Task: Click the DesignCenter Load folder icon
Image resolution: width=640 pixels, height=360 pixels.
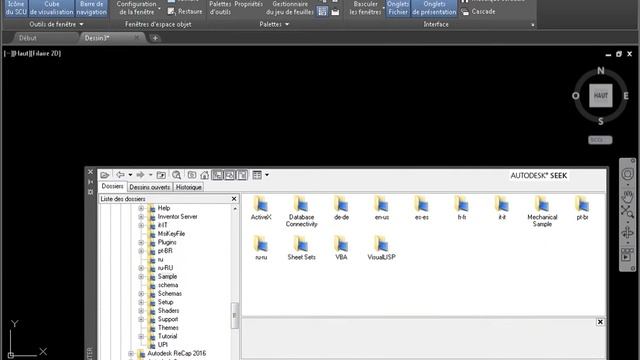Action: coord(105,175)
